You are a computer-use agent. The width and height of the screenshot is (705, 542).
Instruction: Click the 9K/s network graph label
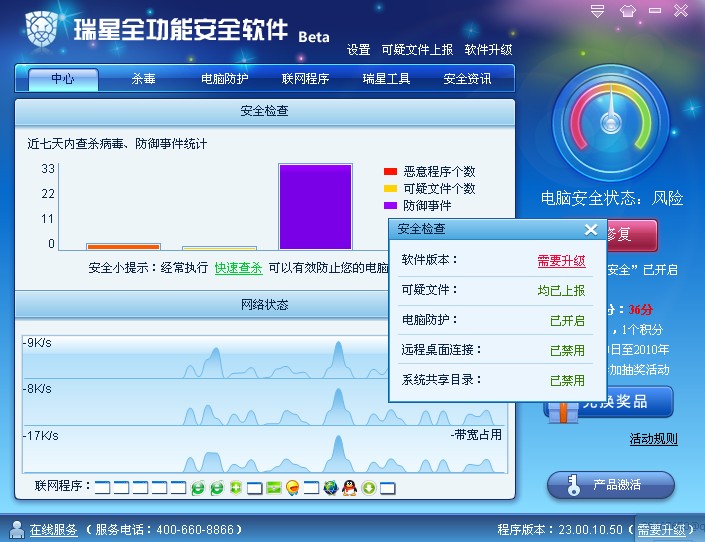[x=39, y=343]
